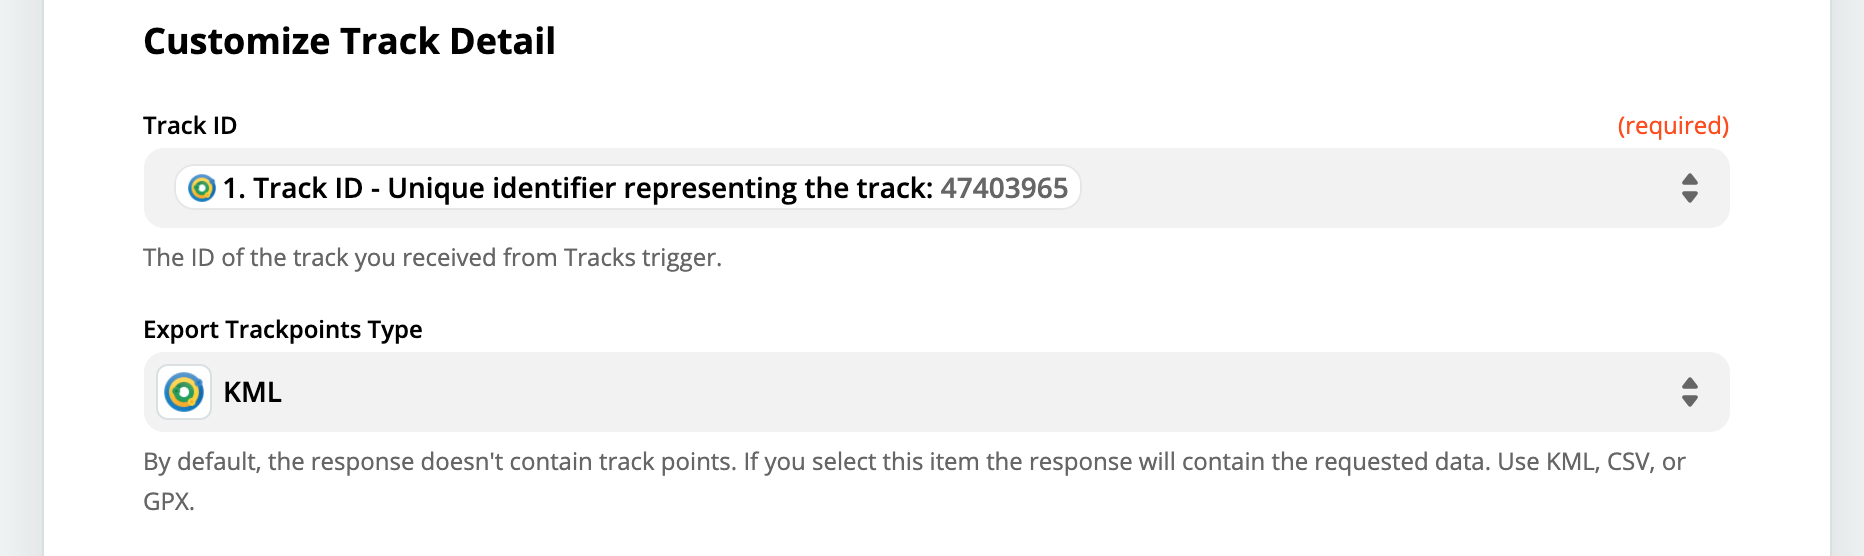This screenshot has width=1864, height=556.
Task: Click the up arrow of the Track ID selector
Action: (1690, 179)
